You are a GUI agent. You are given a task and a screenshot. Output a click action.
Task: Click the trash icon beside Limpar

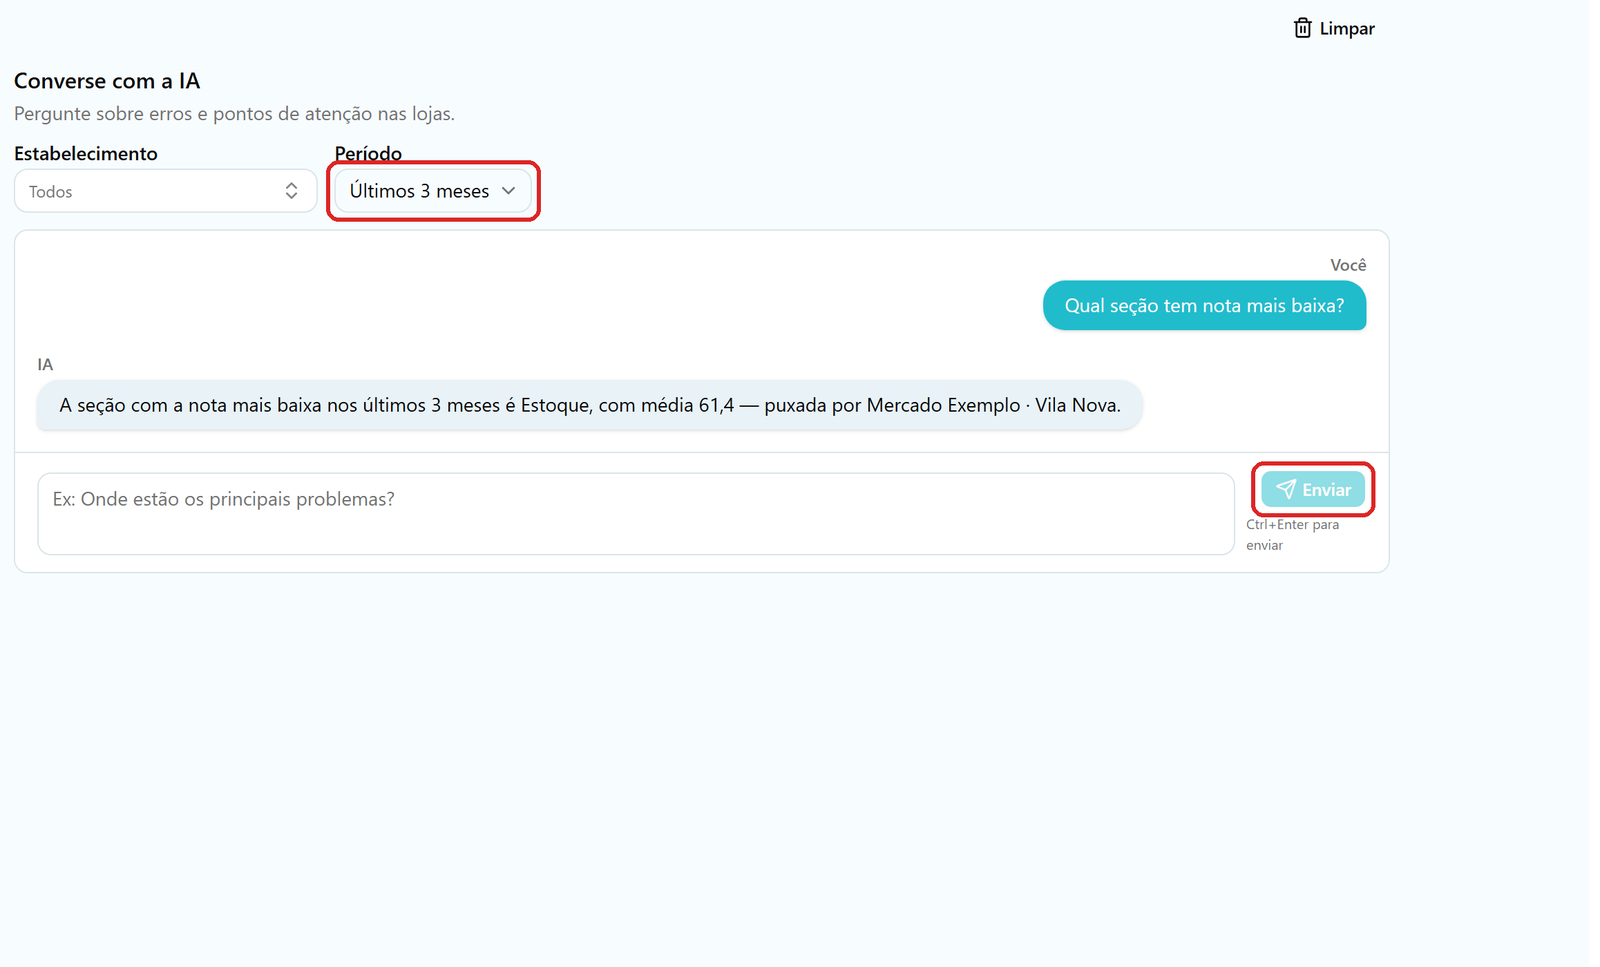(x=1302, y=28)
